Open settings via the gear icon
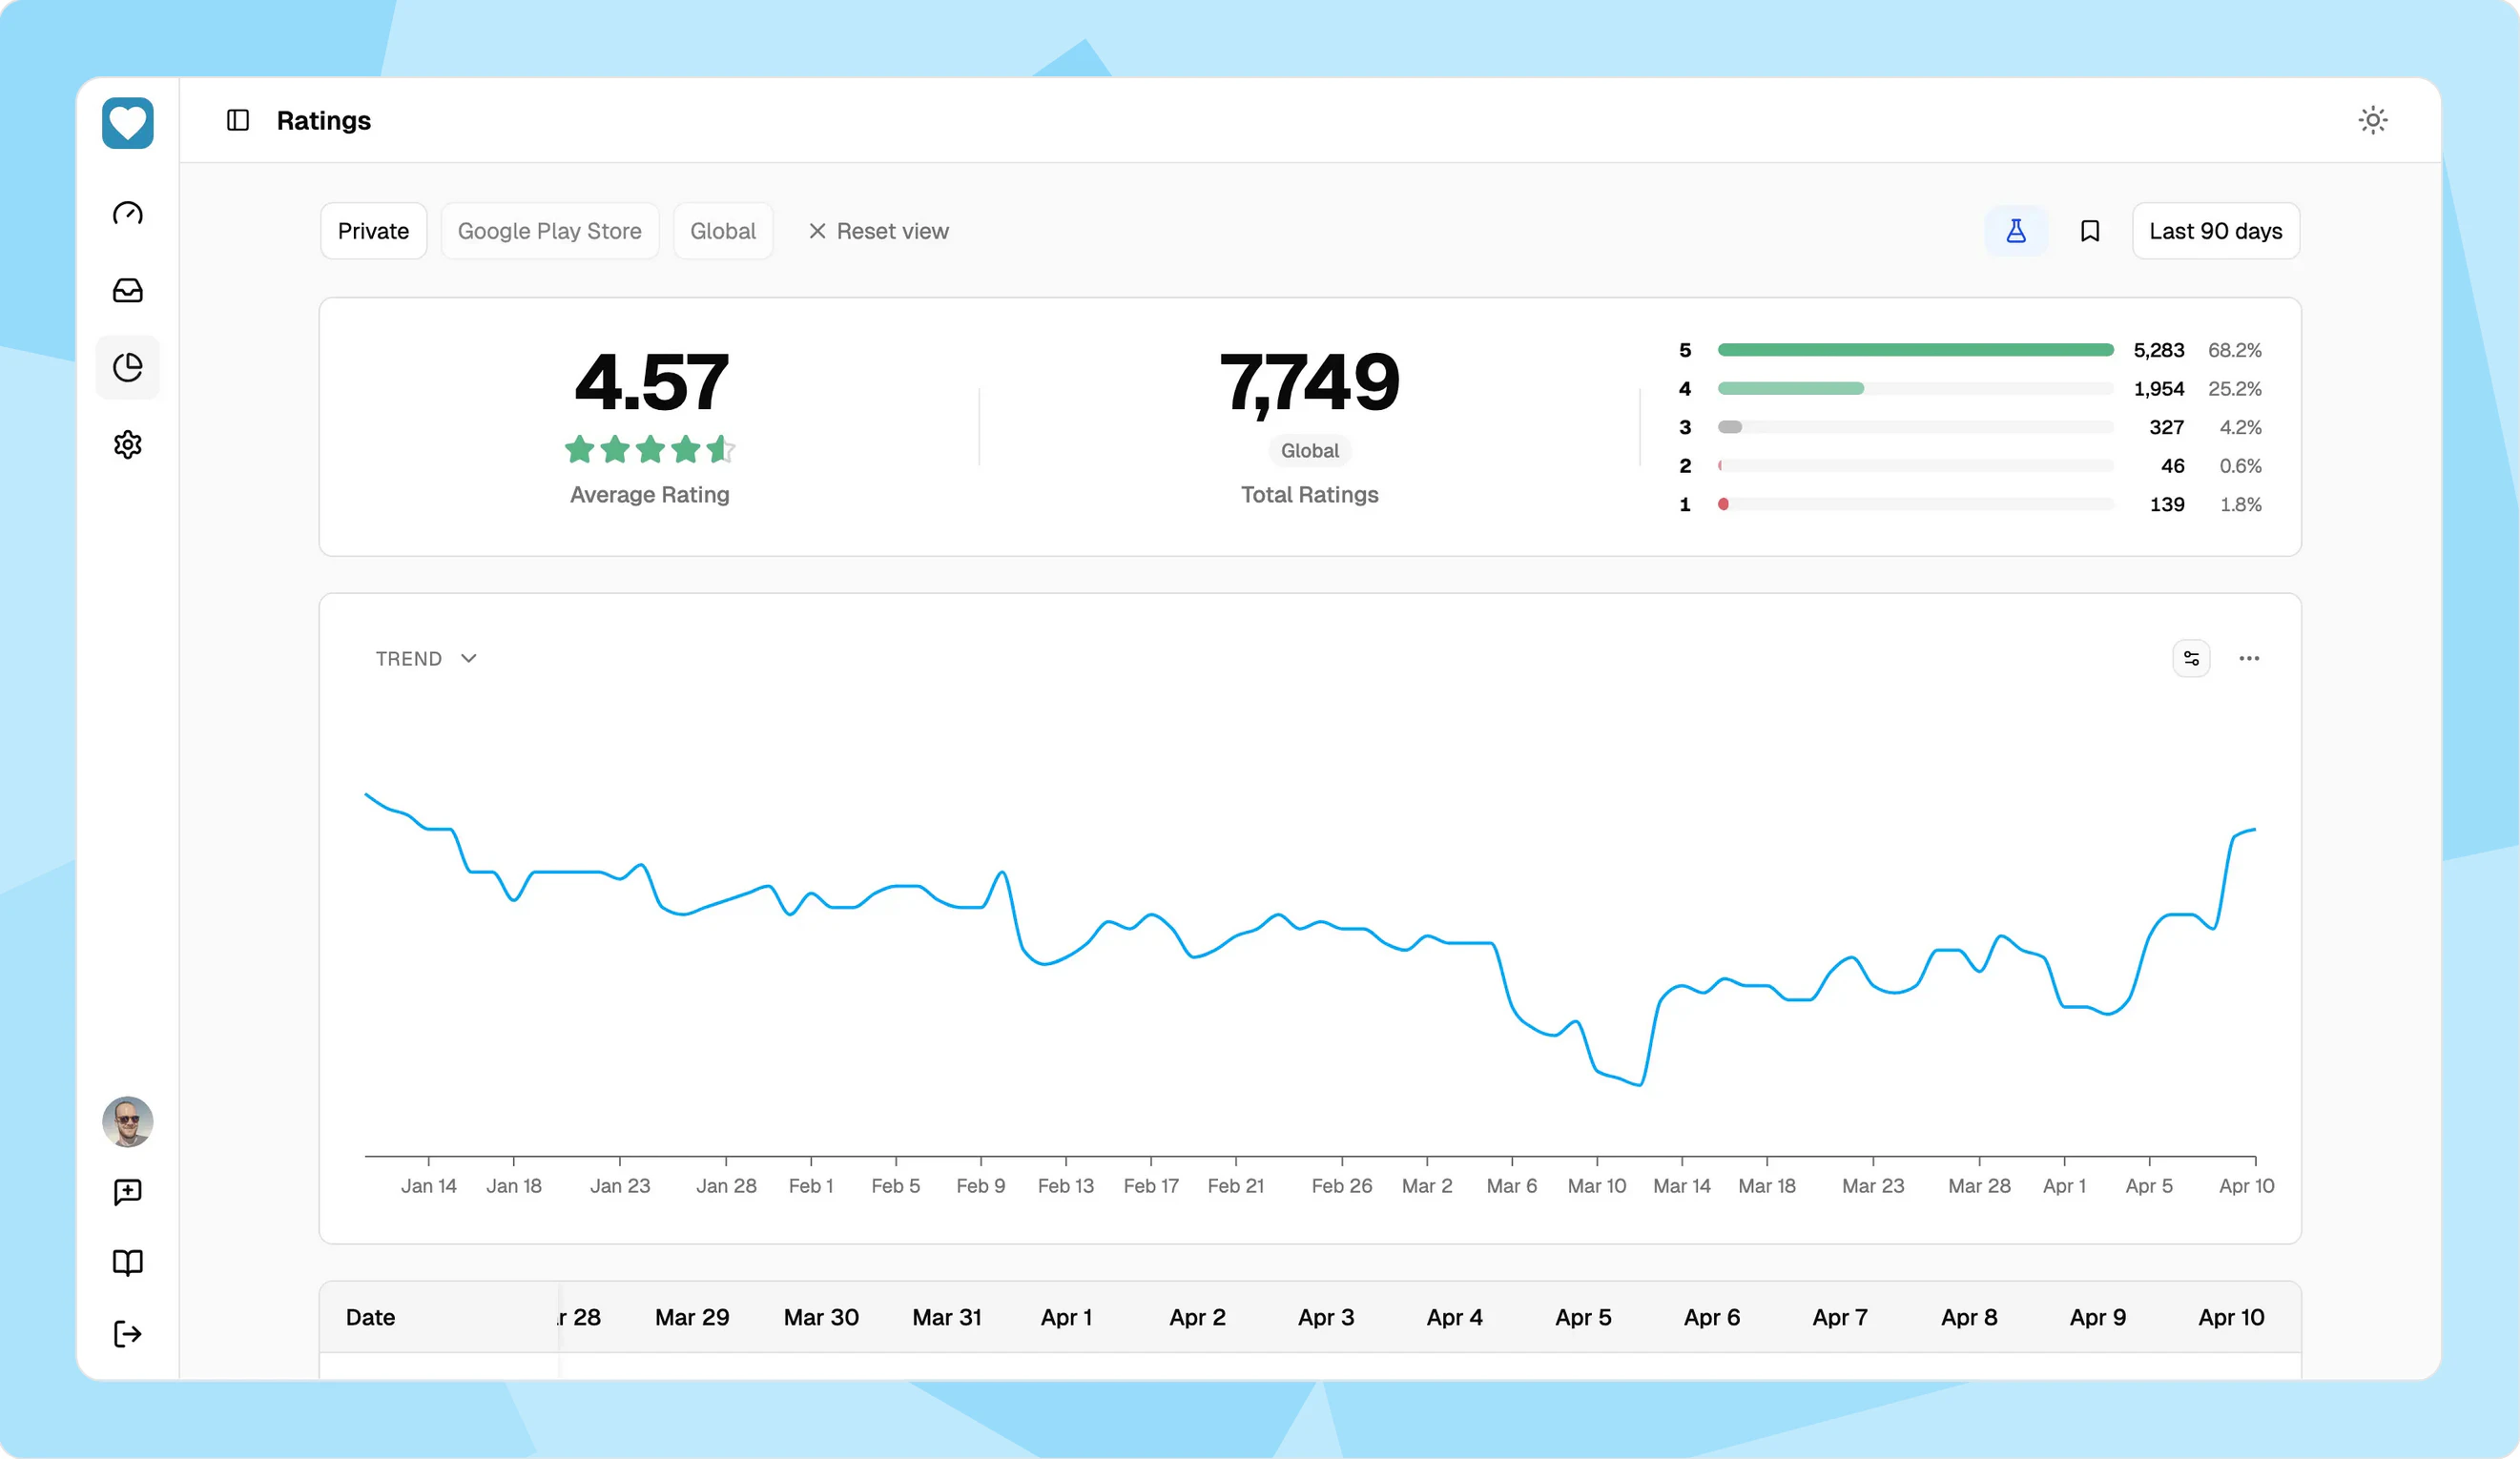This screenshot has height=1459, width=2520. pos(127,445)
